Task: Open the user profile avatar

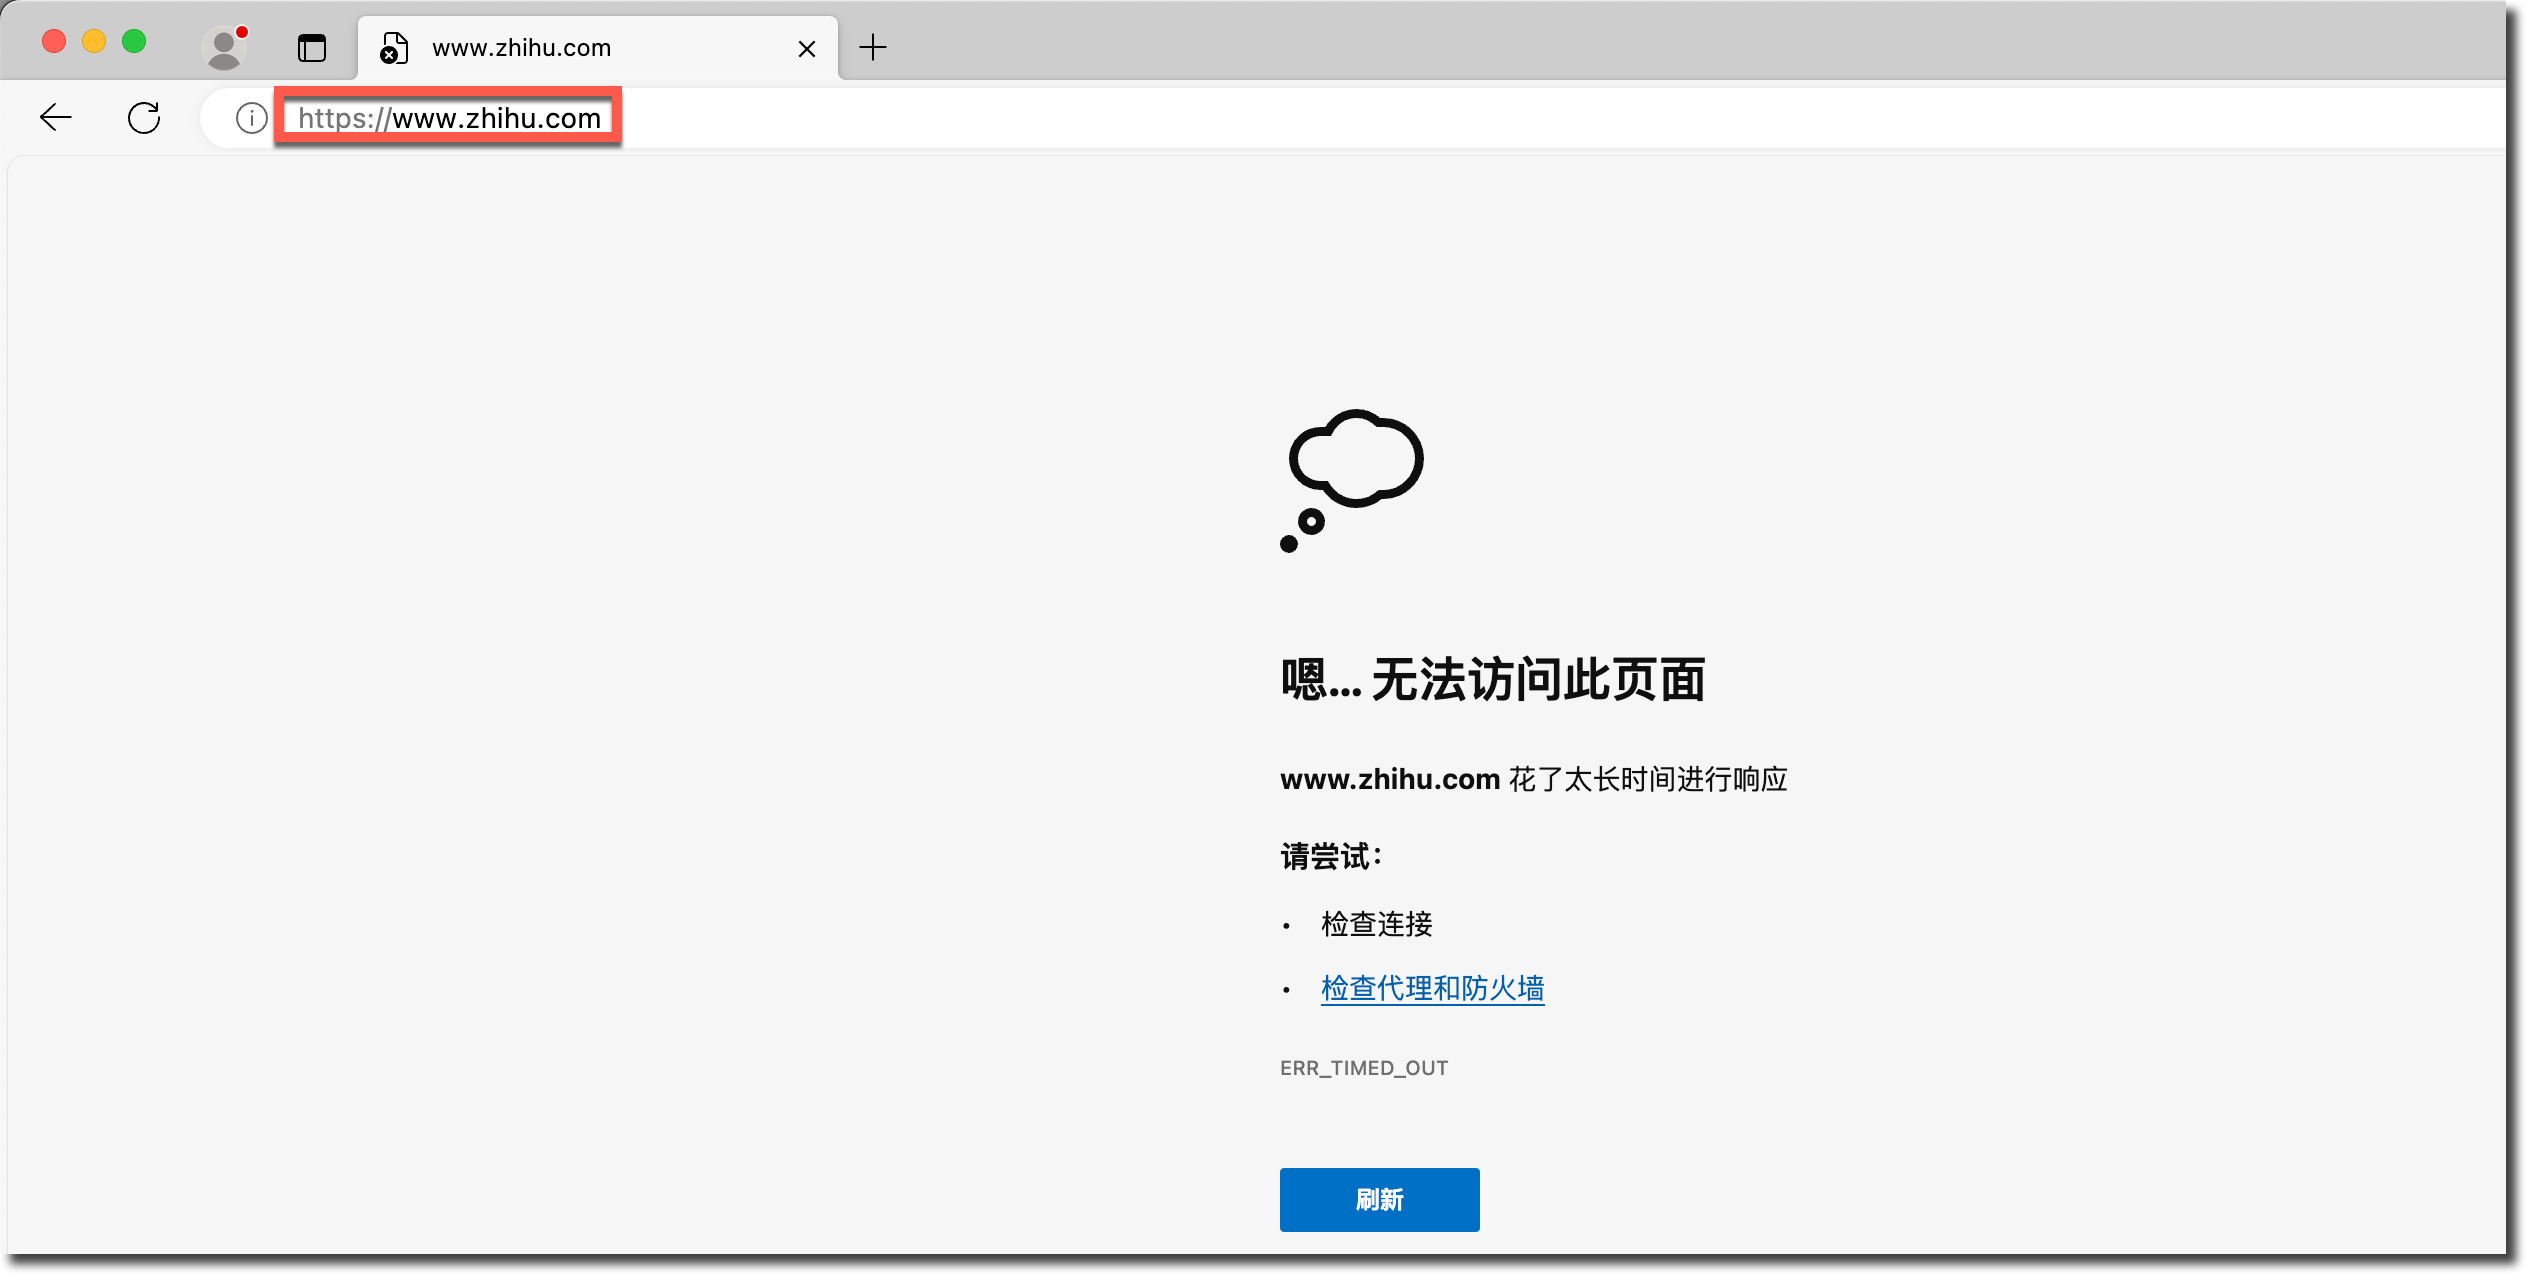Action: (224, 47)
